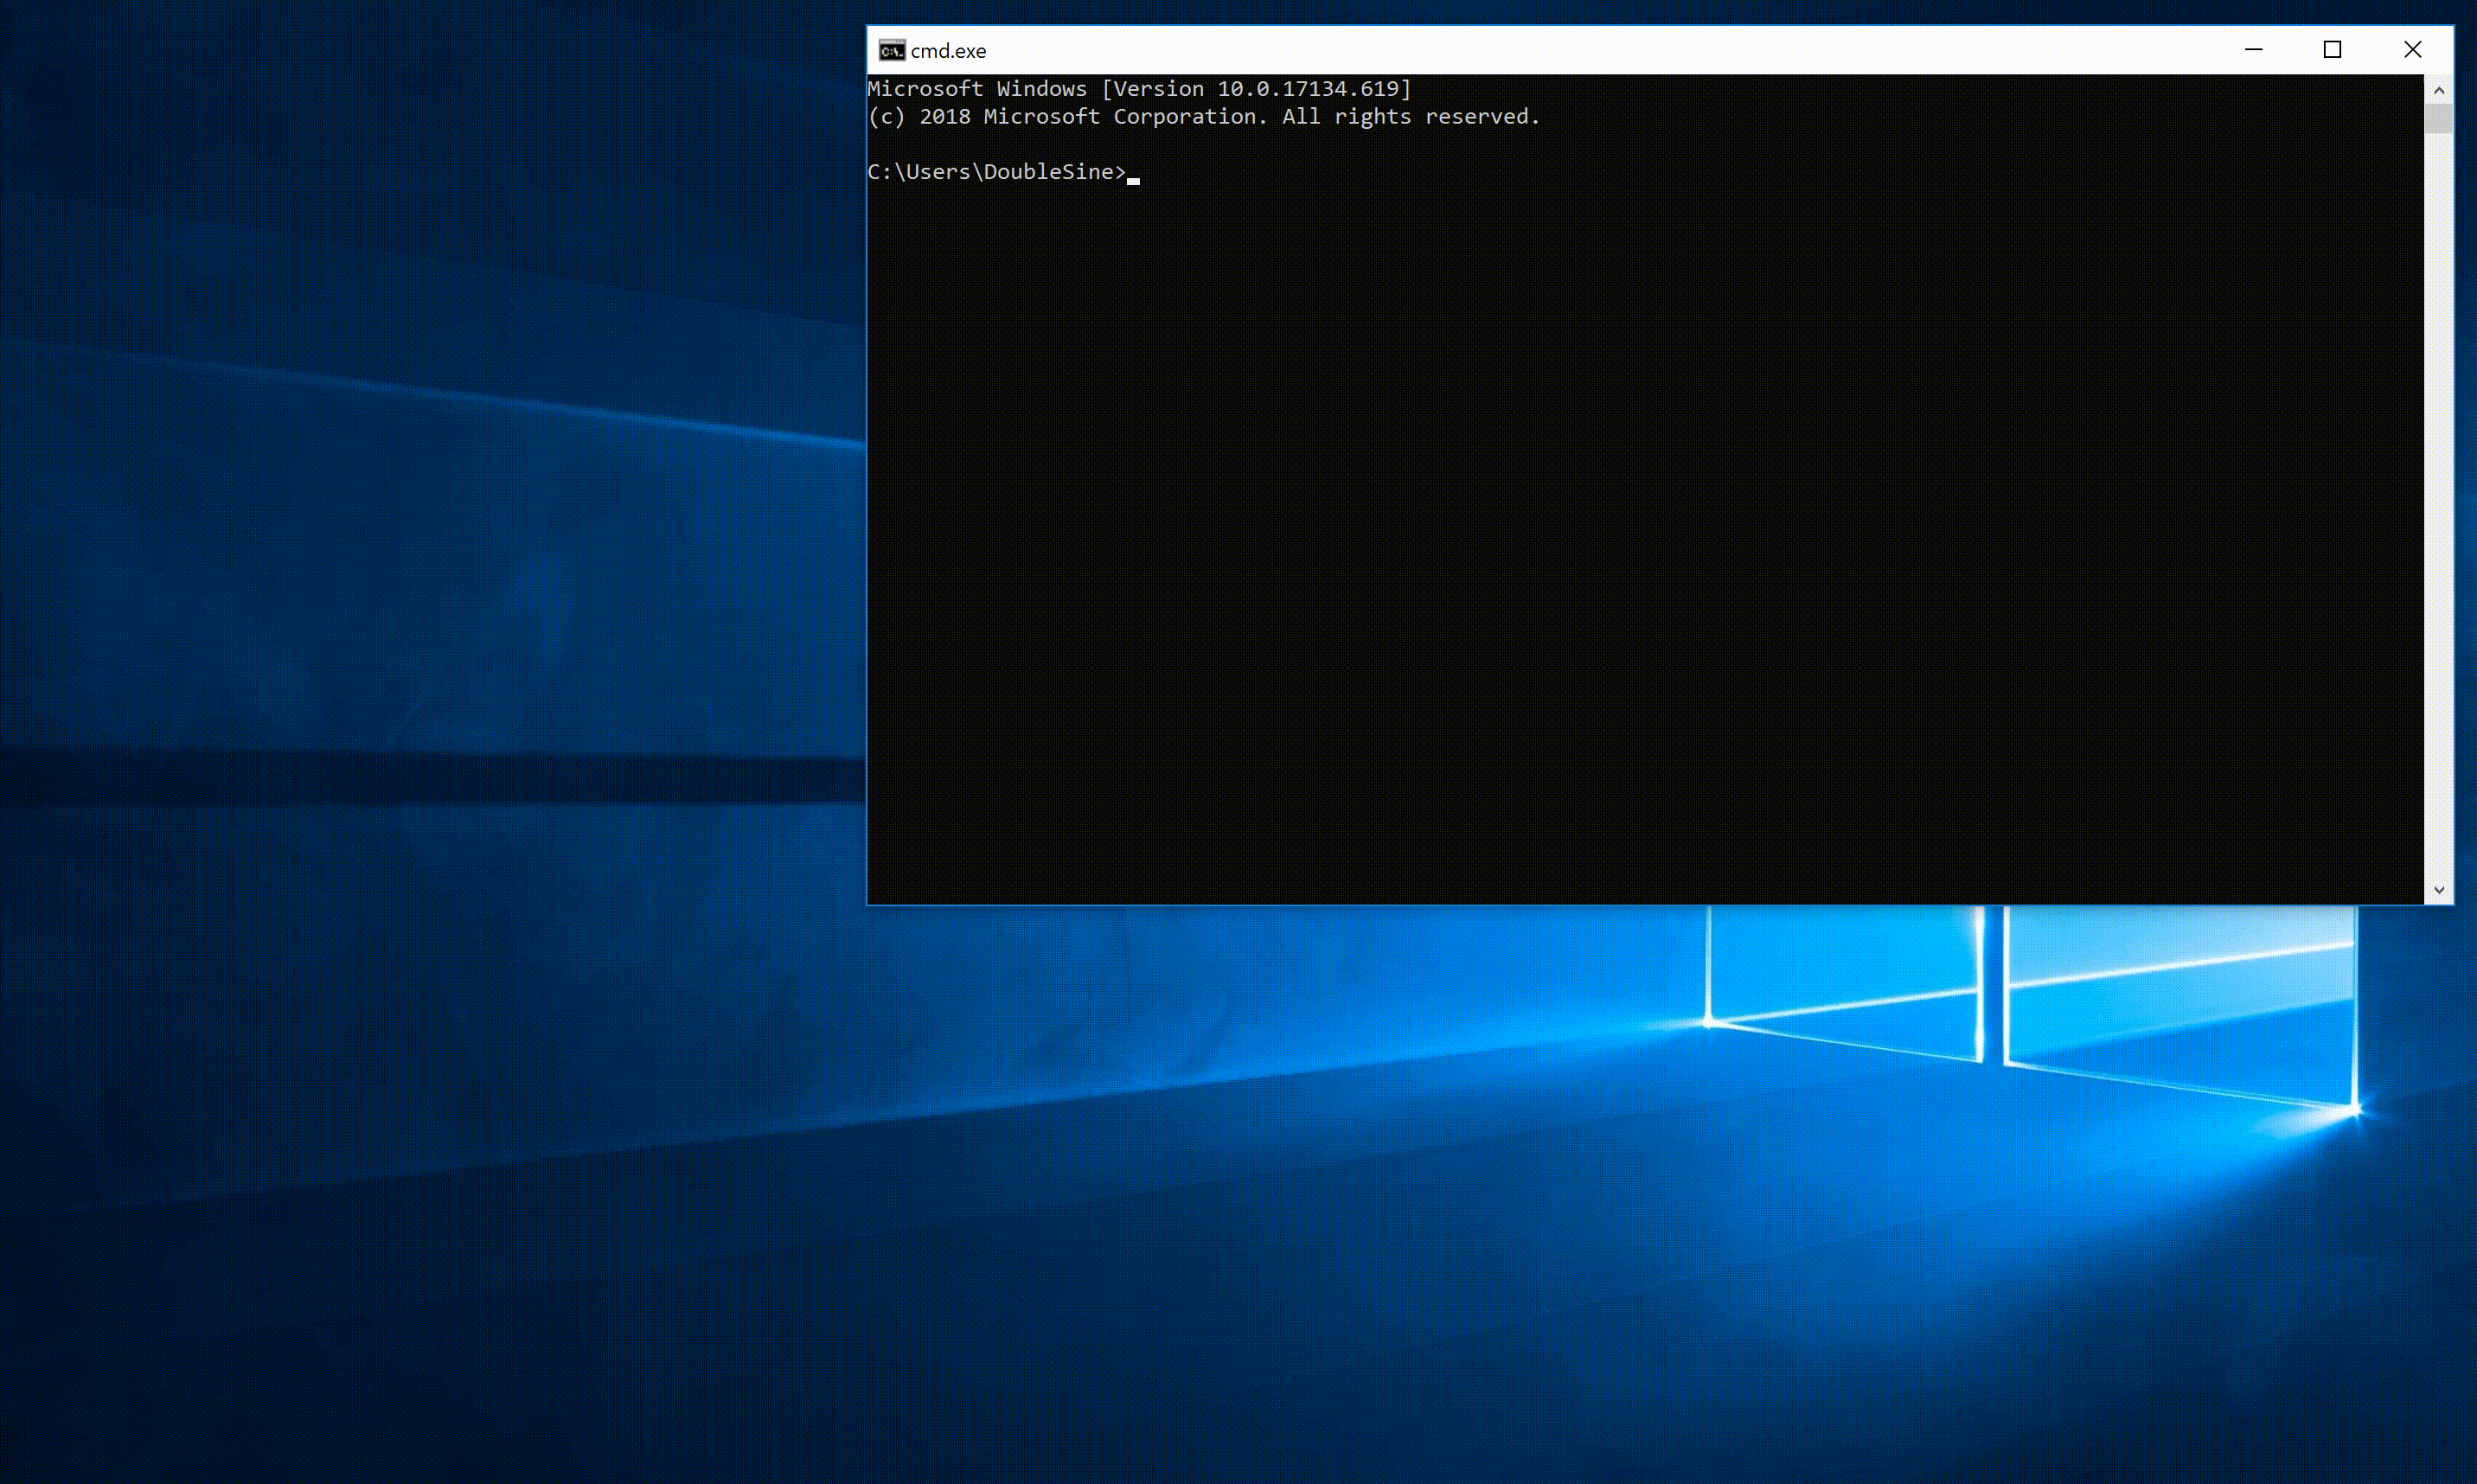
Task: Click the empty title bar area
Action: [1600, 50]
